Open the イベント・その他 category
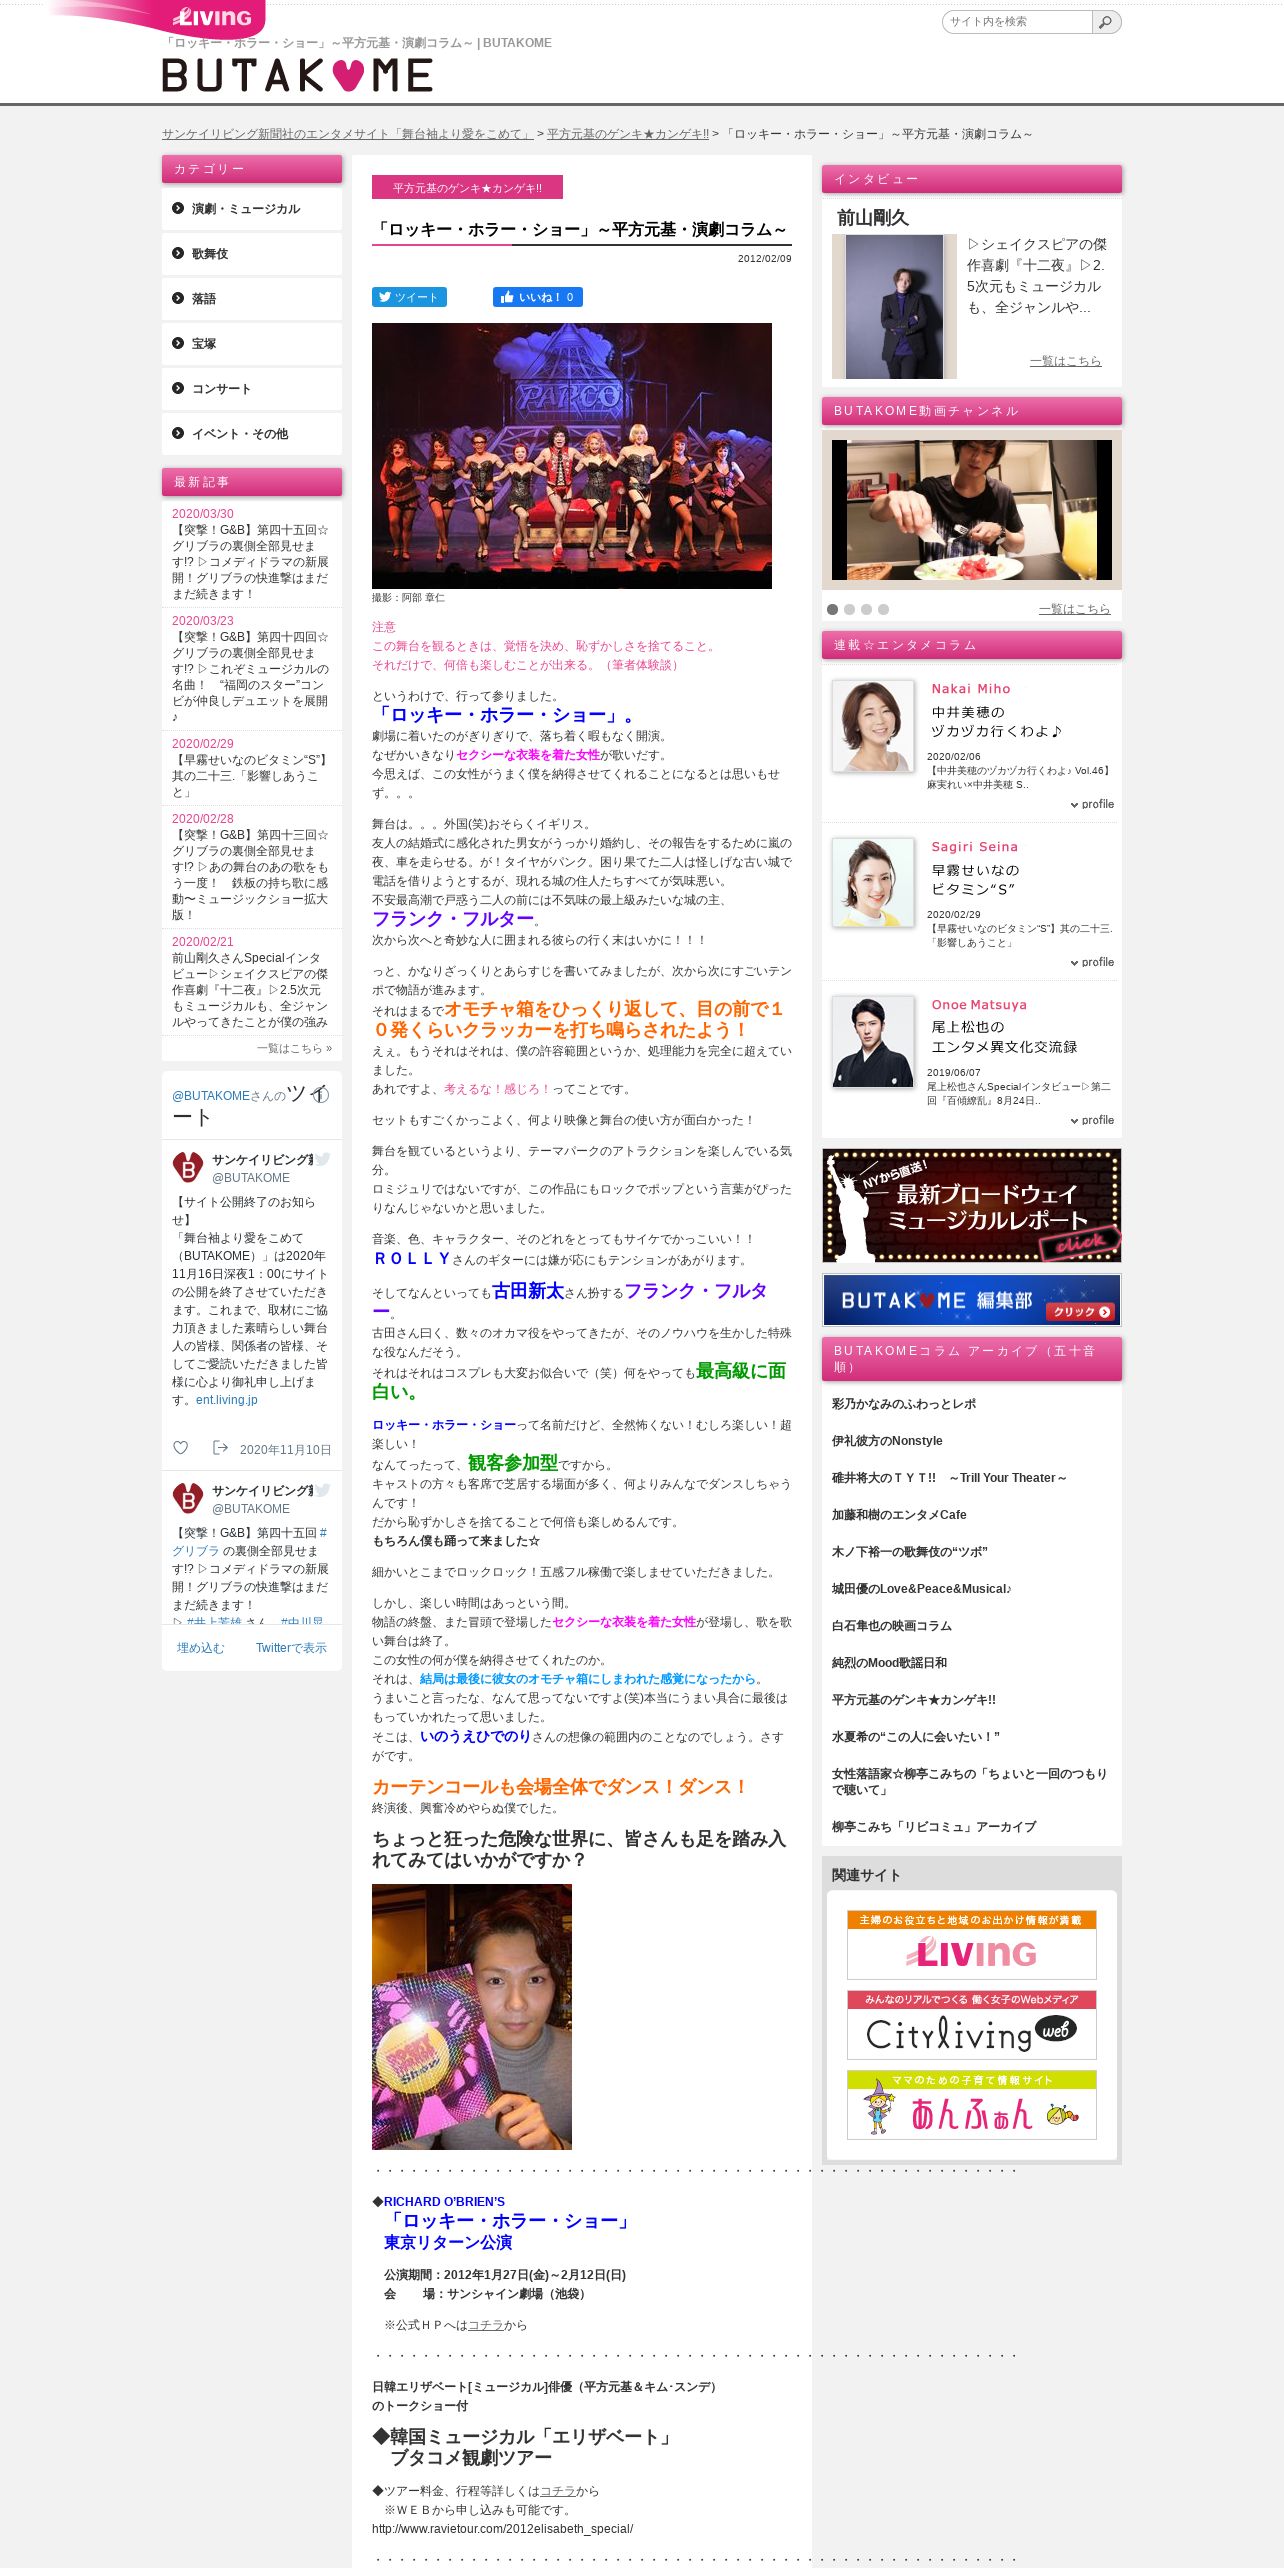The image size is (1284, 2568). (x=252, y=434)
